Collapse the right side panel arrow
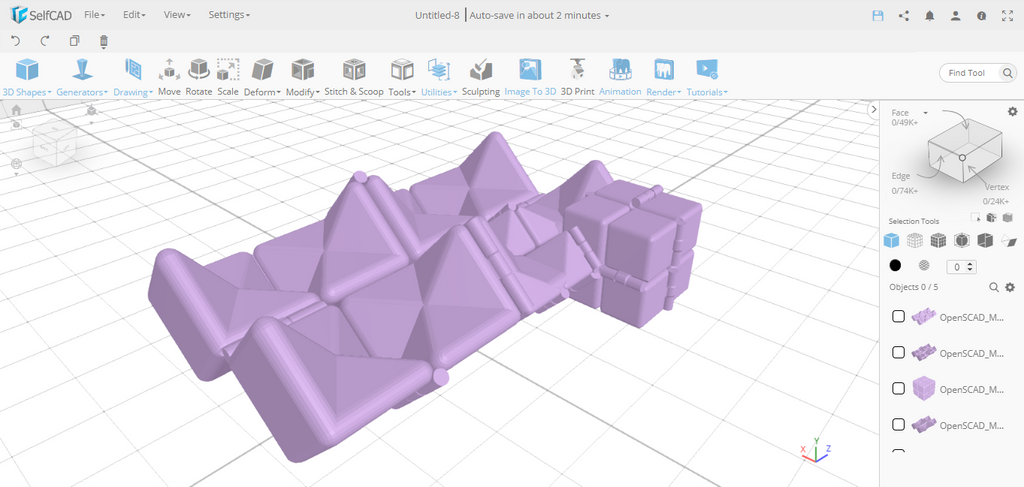 (874, 110)
